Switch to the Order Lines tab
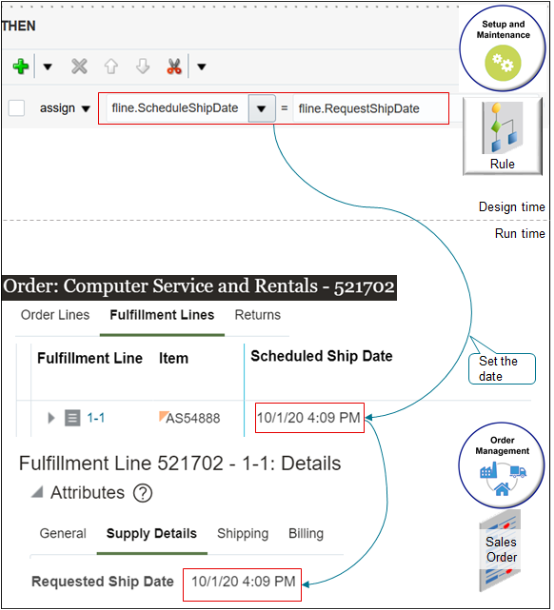 (55, 315)
